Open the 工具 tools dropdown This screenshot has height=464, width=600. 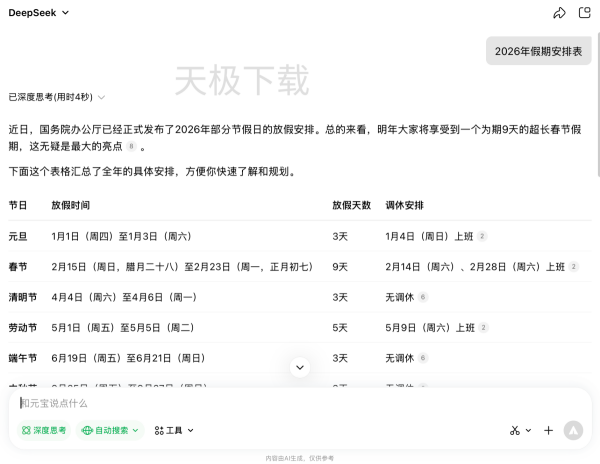coord(174,430)
